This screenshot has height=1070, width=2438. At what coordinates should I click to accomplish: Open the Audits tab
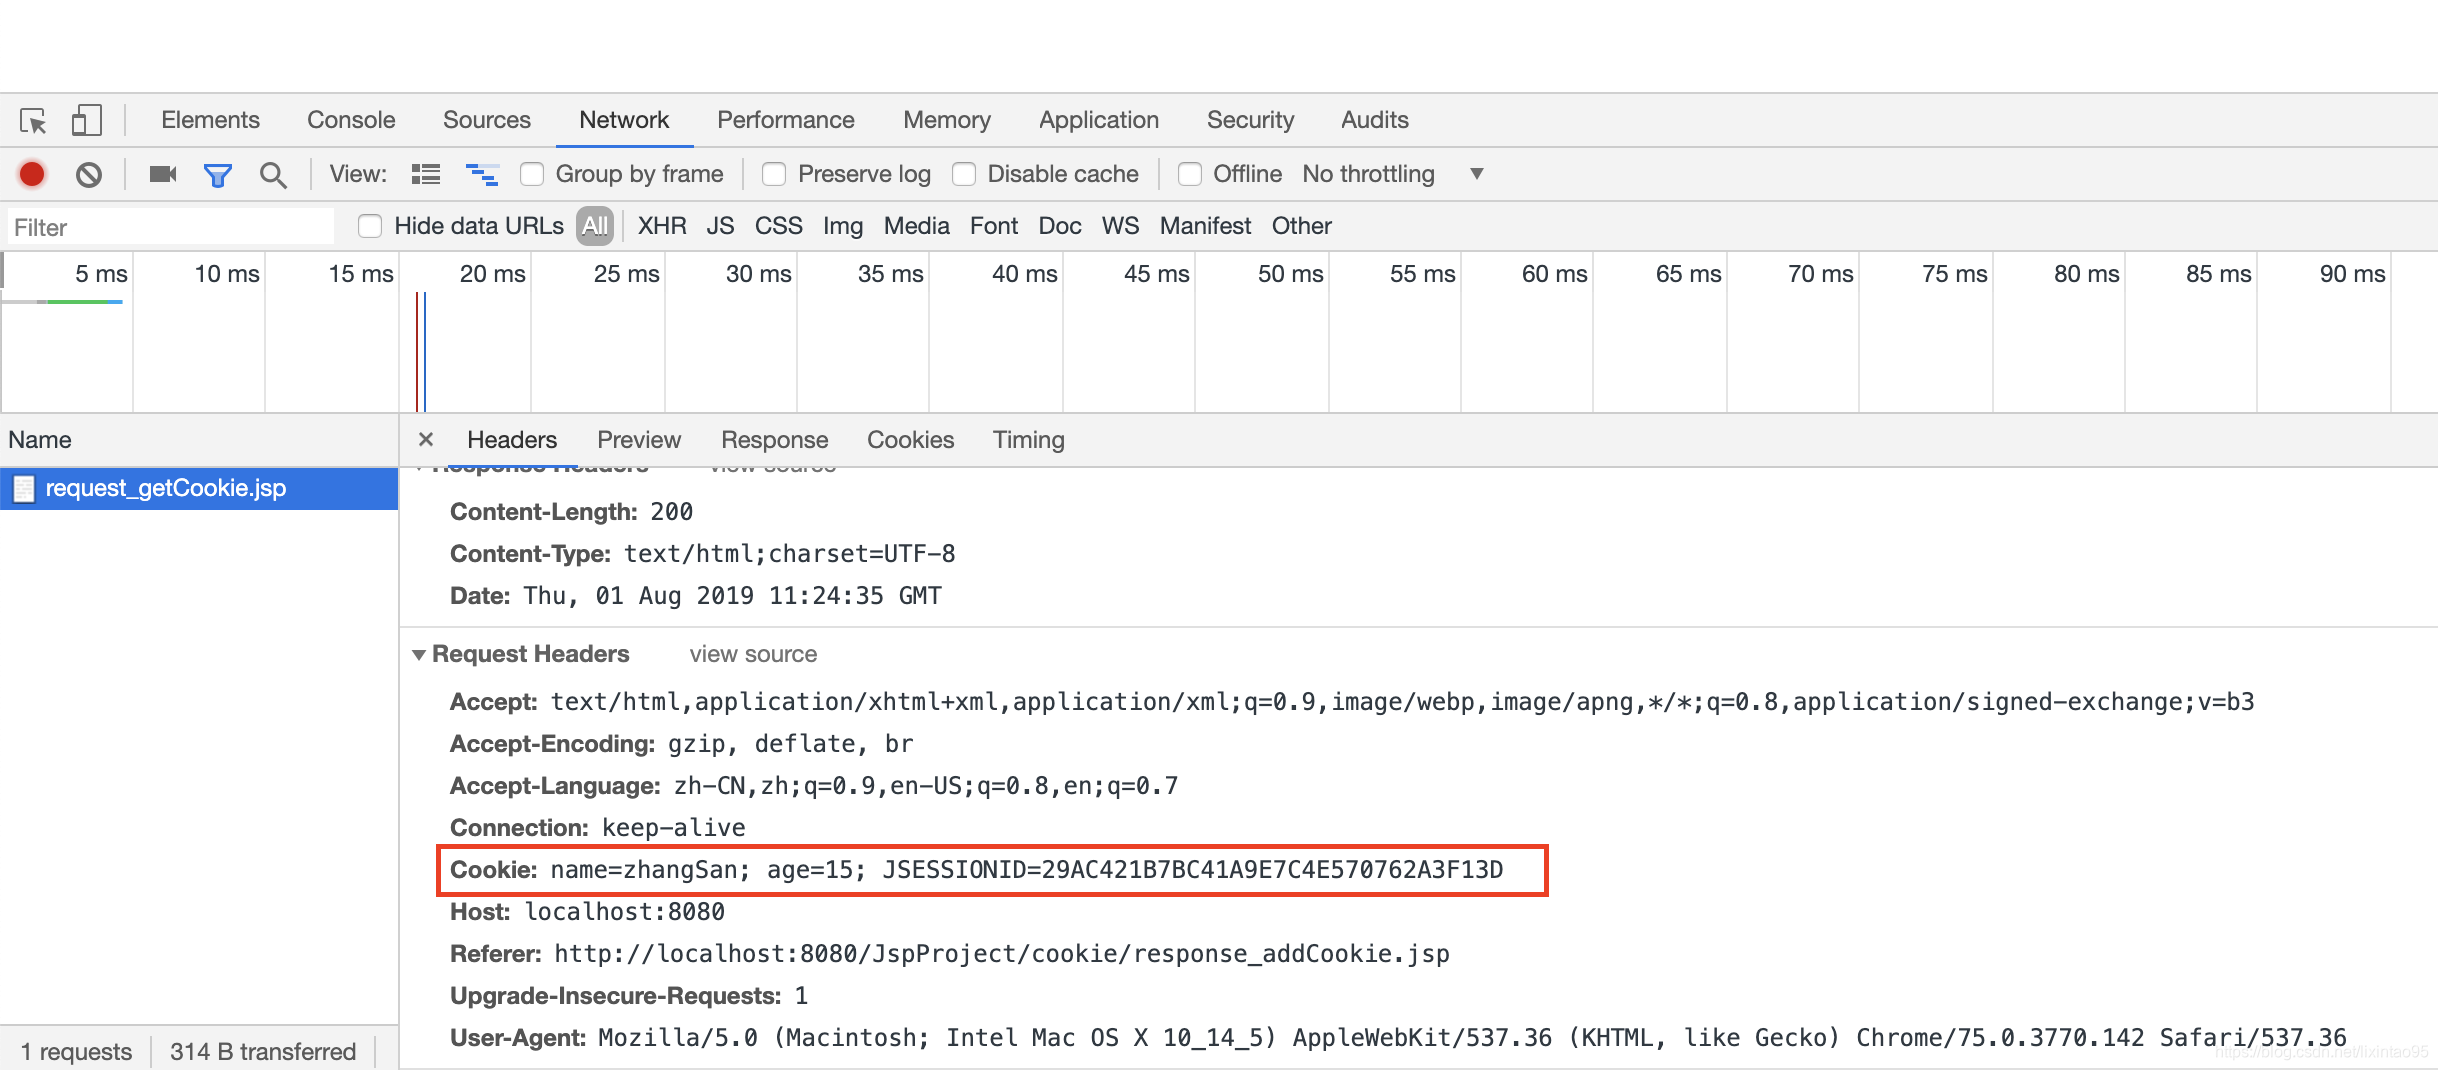[1375, 120]
